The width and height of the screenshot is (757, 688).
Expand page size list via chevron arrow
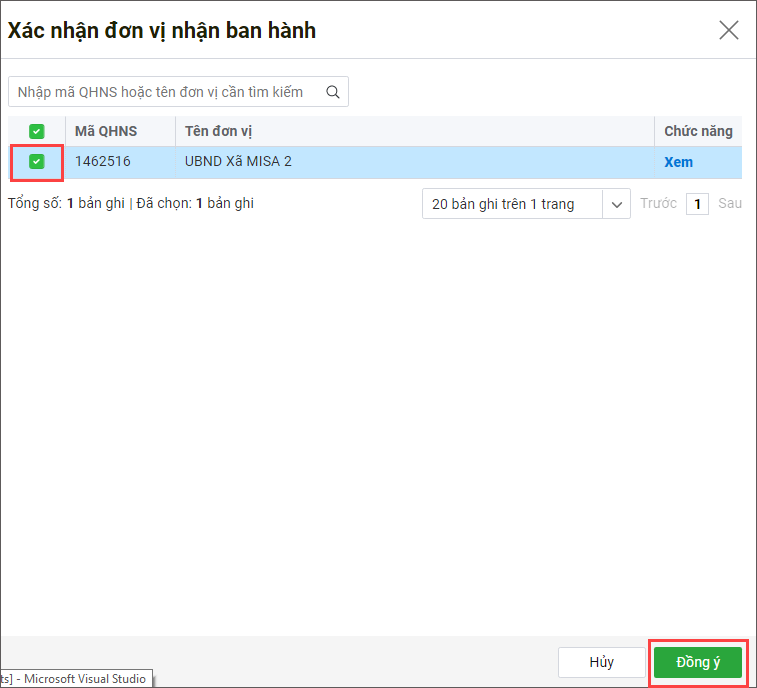click(617, 204)
